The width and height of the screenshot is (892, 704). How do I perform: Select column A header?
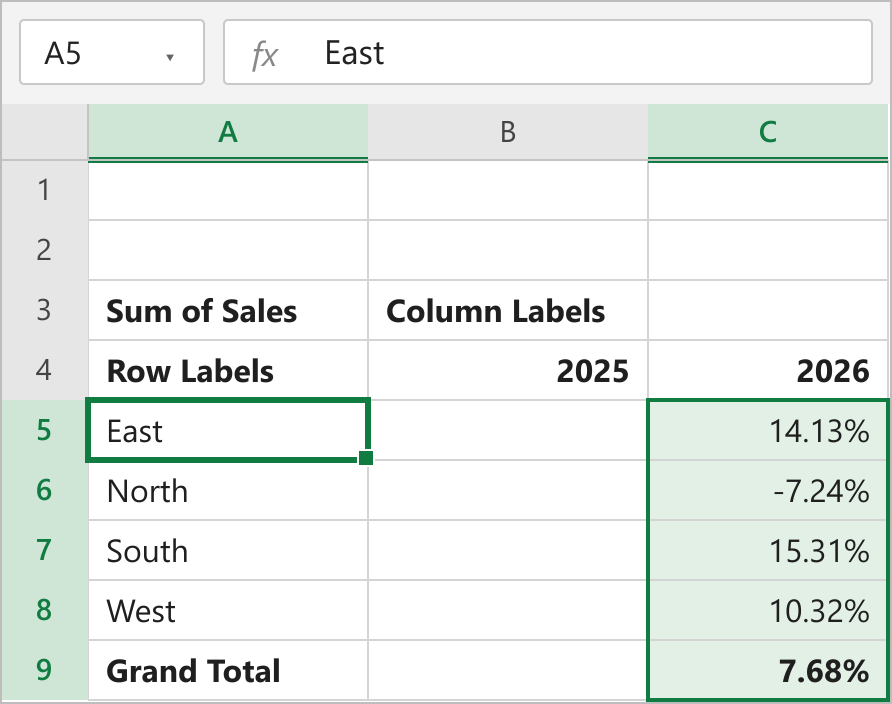tap(228, 132)
